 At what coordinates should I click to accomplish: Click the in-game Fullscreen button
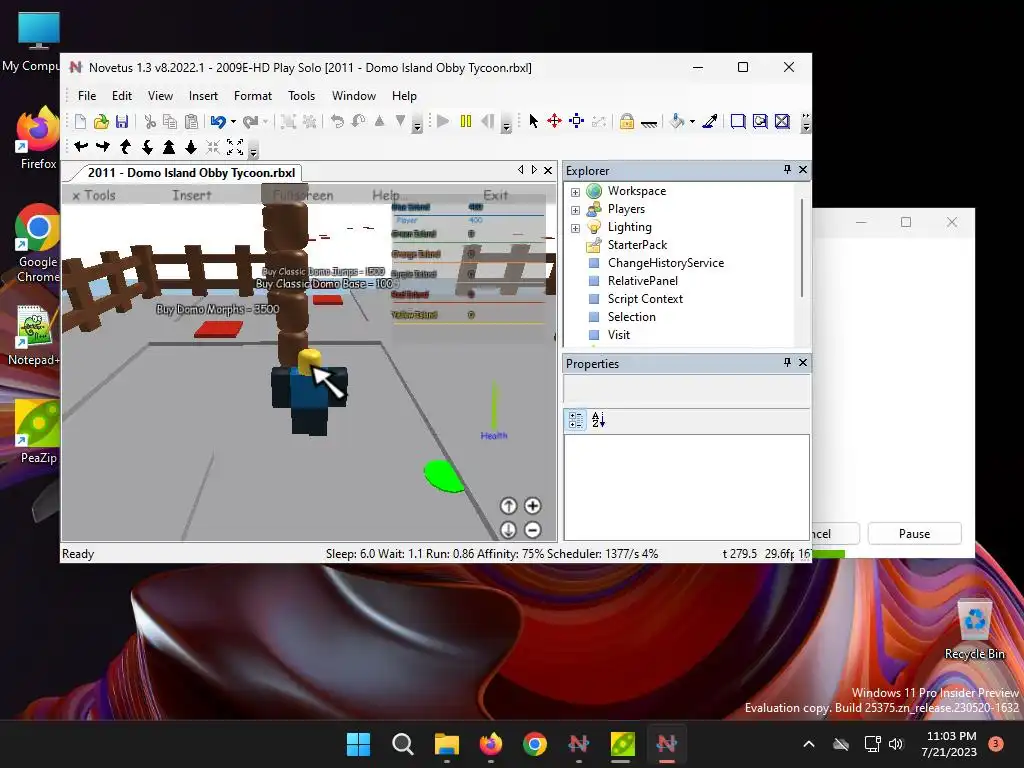click(303, 195)
